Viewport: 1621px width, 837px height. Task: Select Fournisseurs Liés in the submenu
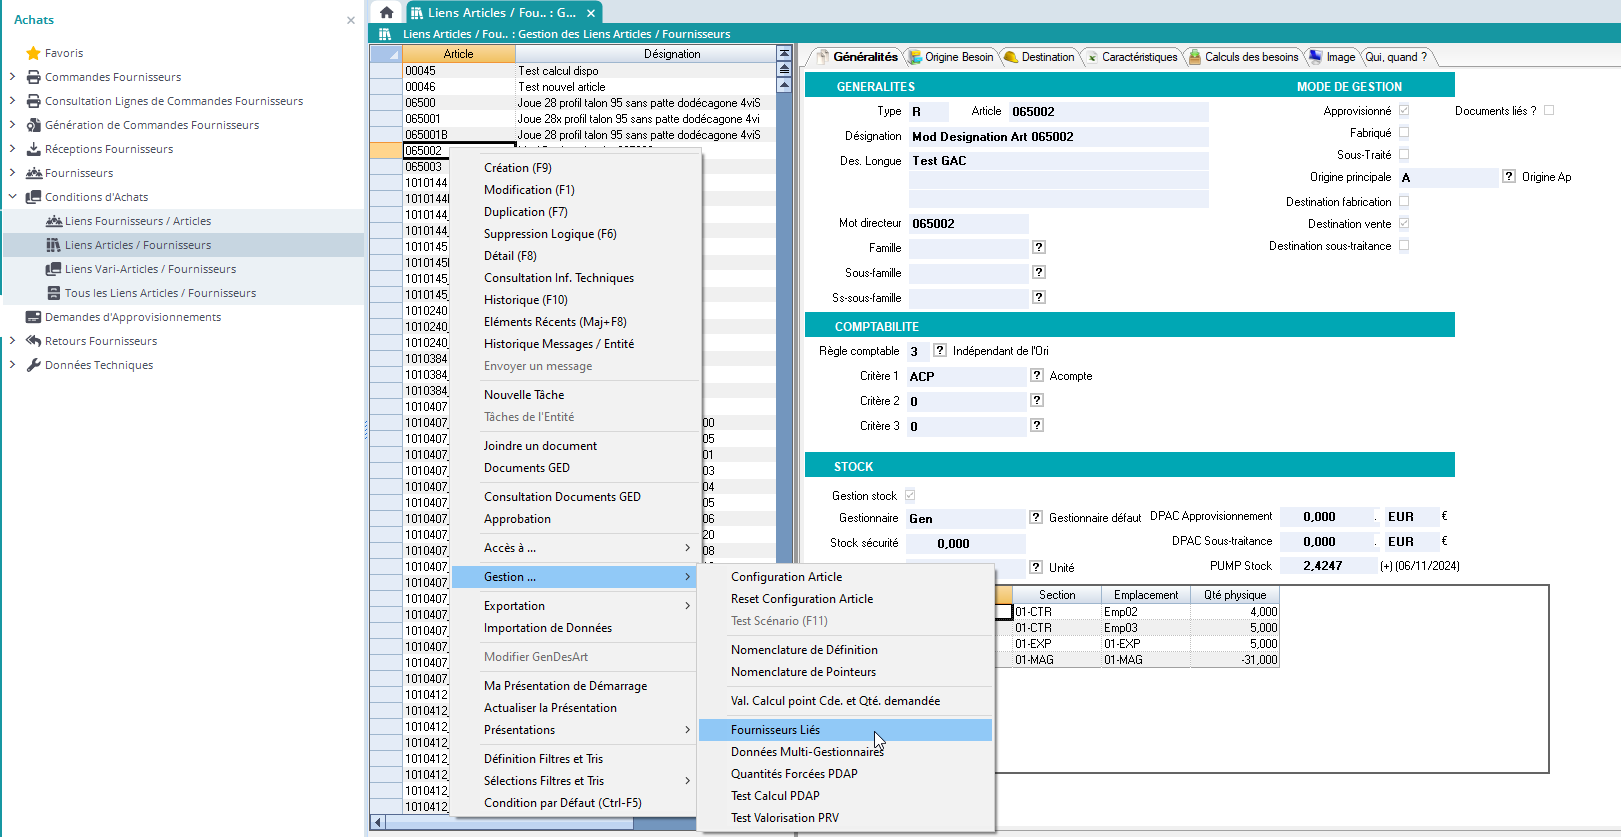(x=775, y=730)
